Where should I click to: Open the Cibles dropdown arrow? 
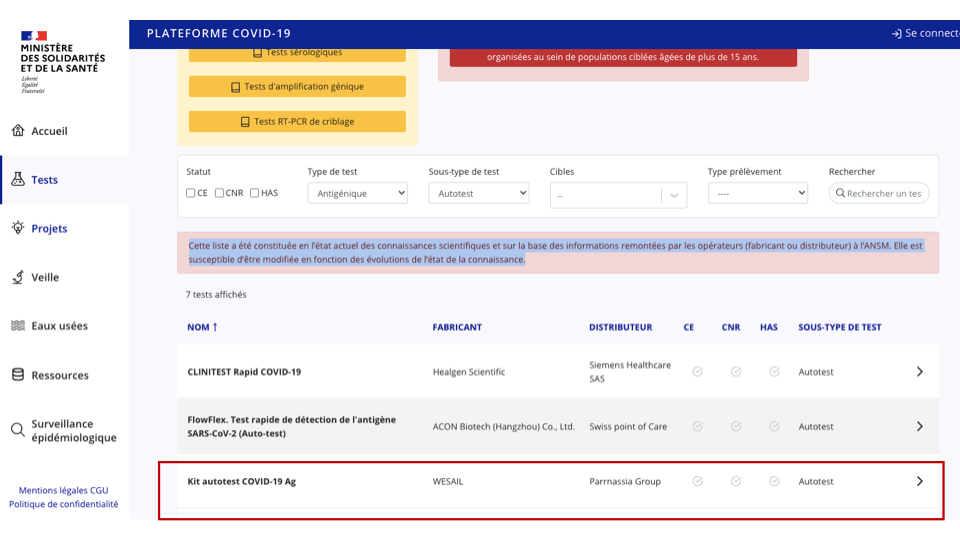[x=674, y=195]
